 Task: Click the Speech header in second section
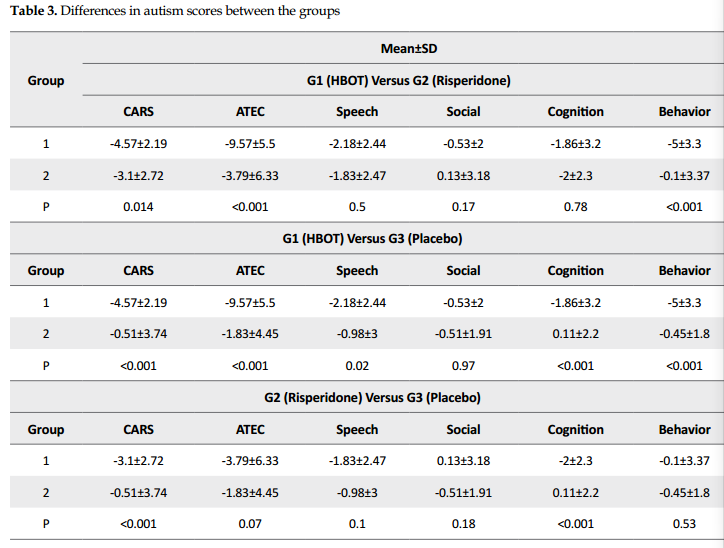(357, 271)
